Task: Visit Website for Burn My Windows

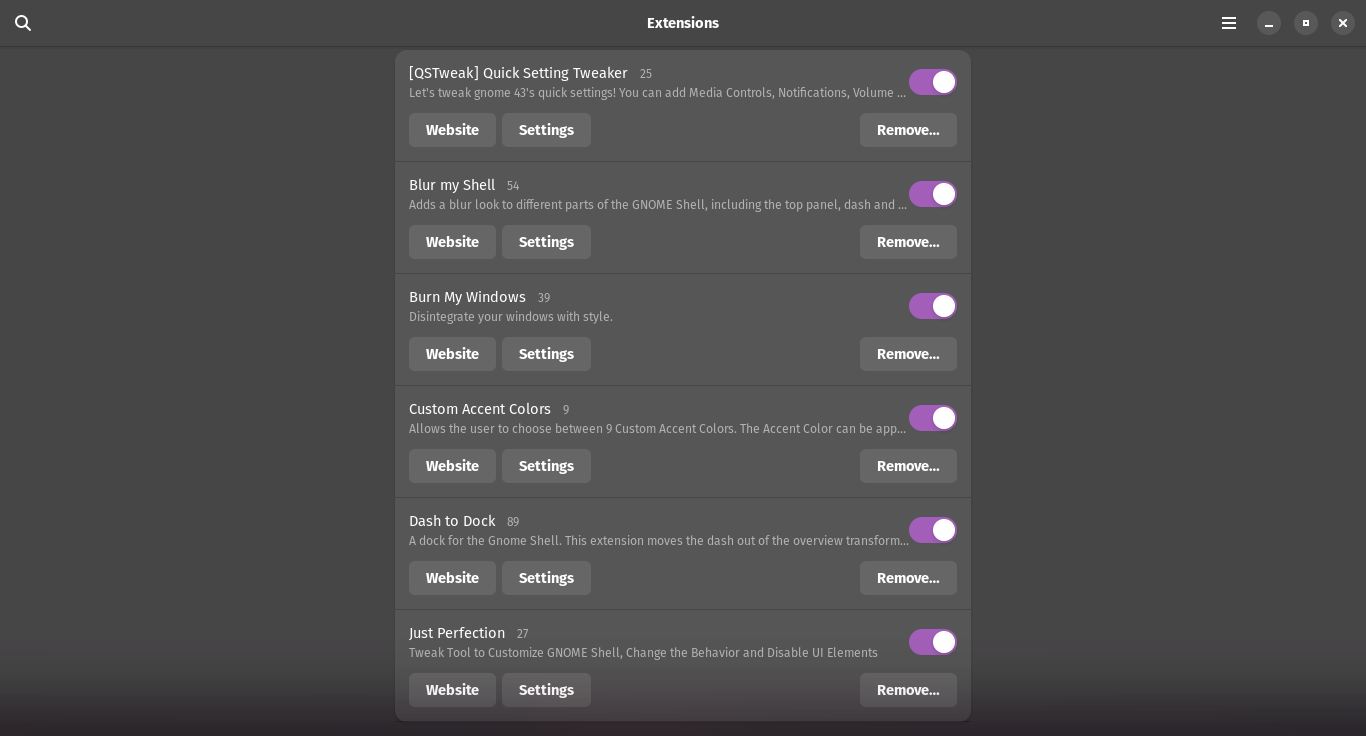Action: 452,354
